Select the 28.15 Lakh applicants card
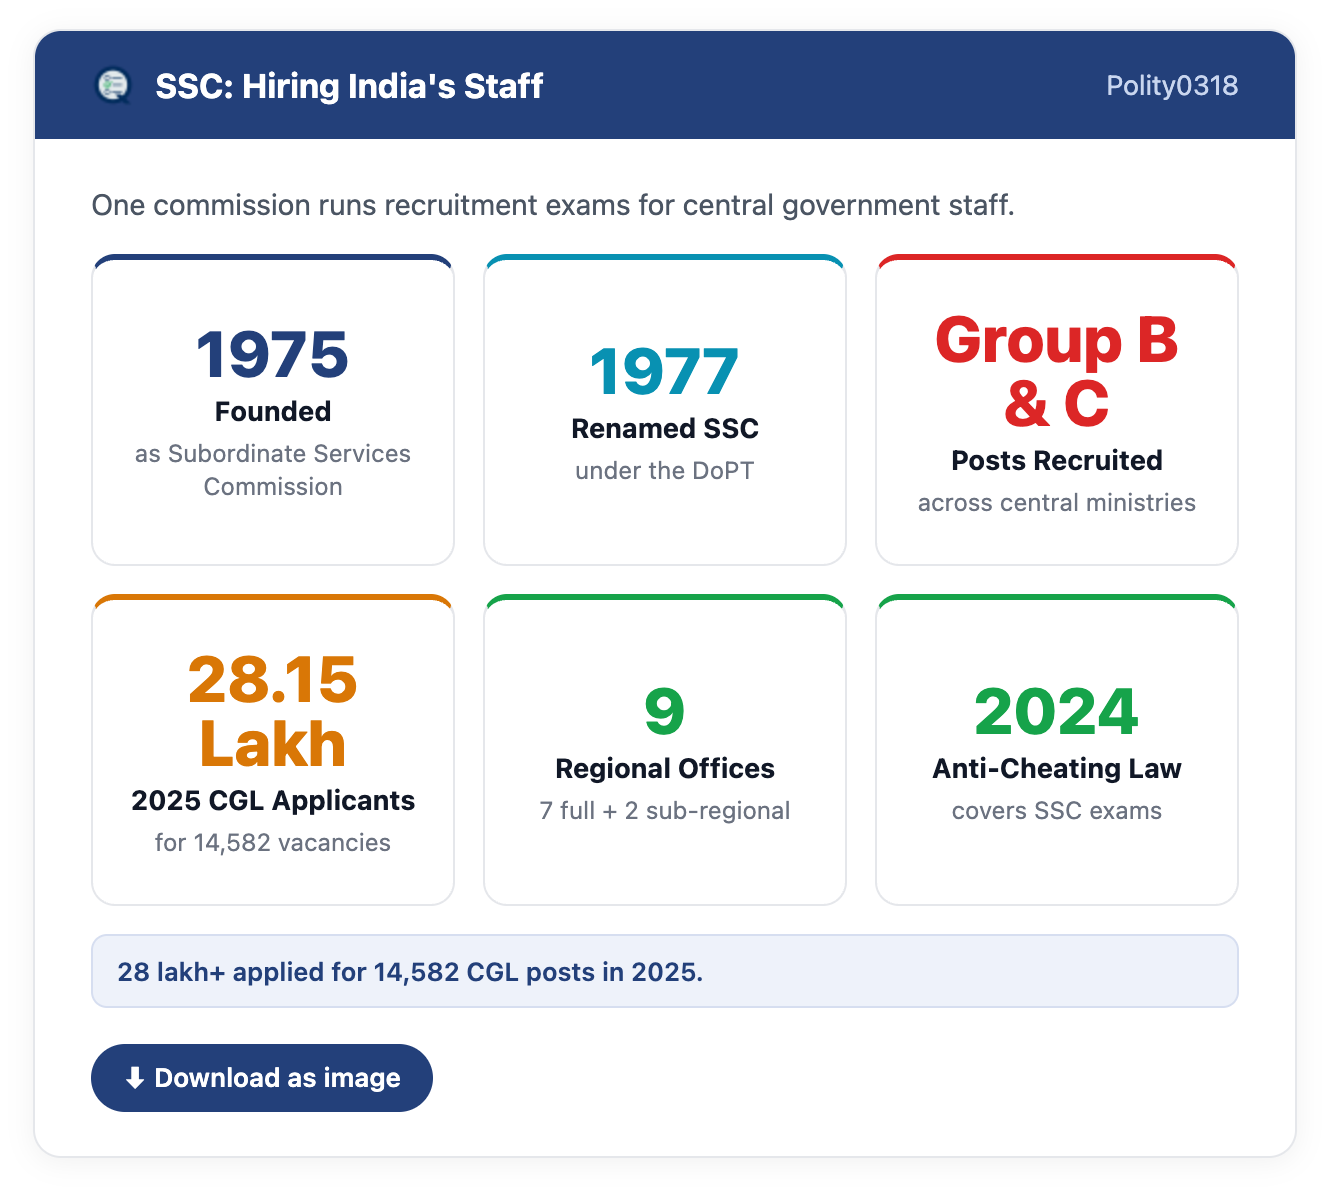The image size is (1330, 1195). 273,750
